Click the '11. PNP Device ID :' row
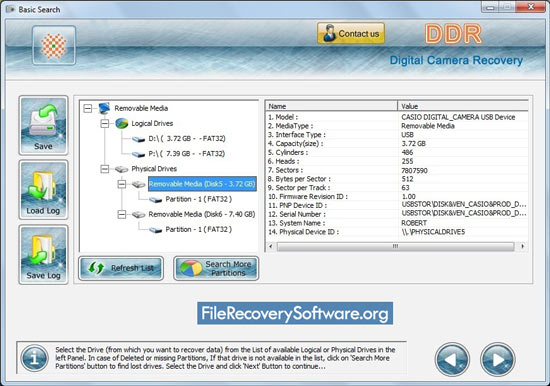The image size is (550, 386). point(397,205)
